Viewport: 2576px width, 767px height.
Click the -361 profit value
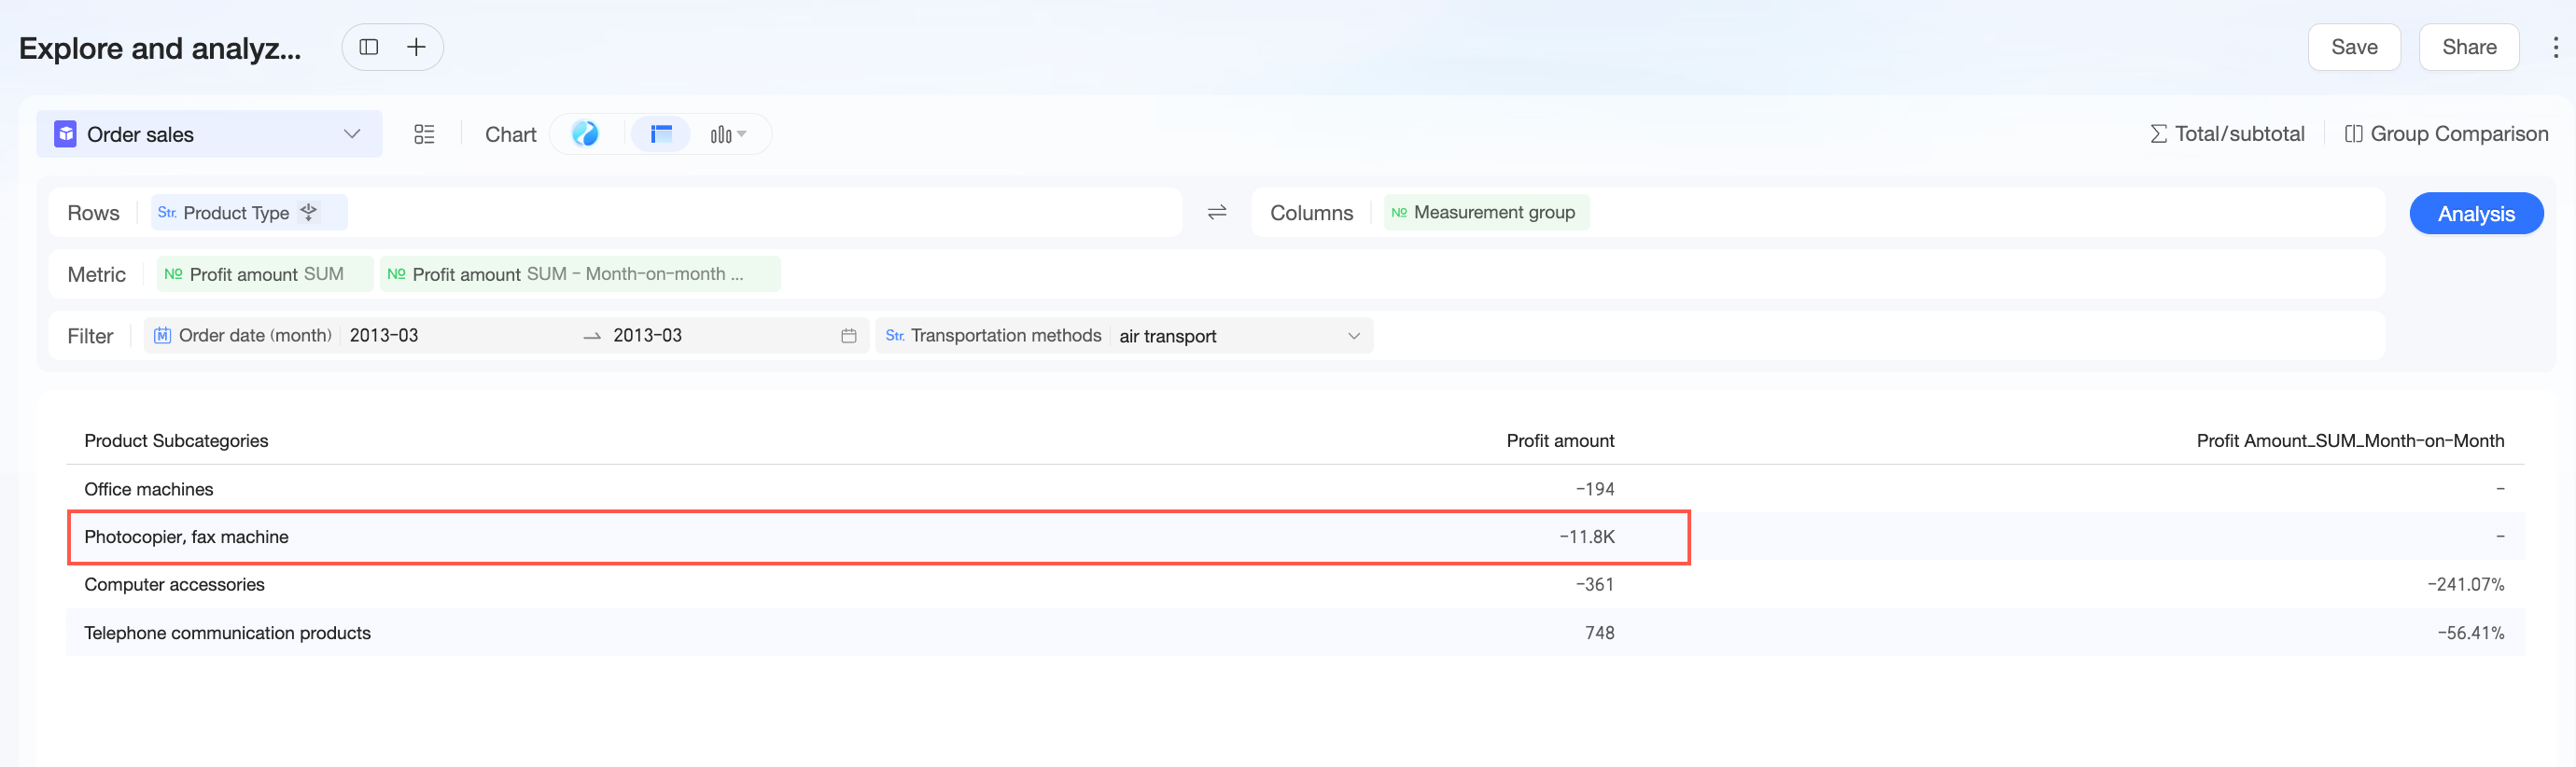(1595, 585)
